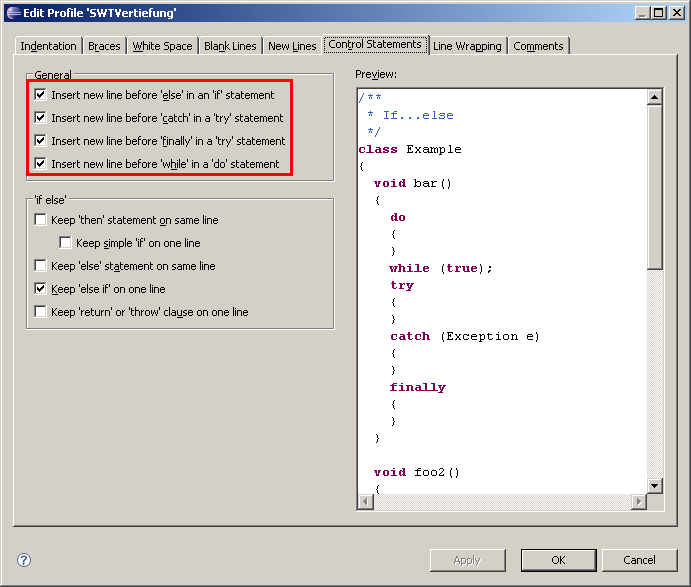Disable new line before 'while' option
The height and width of the screenshot is (587, 691).
click(x=41, y=164)
